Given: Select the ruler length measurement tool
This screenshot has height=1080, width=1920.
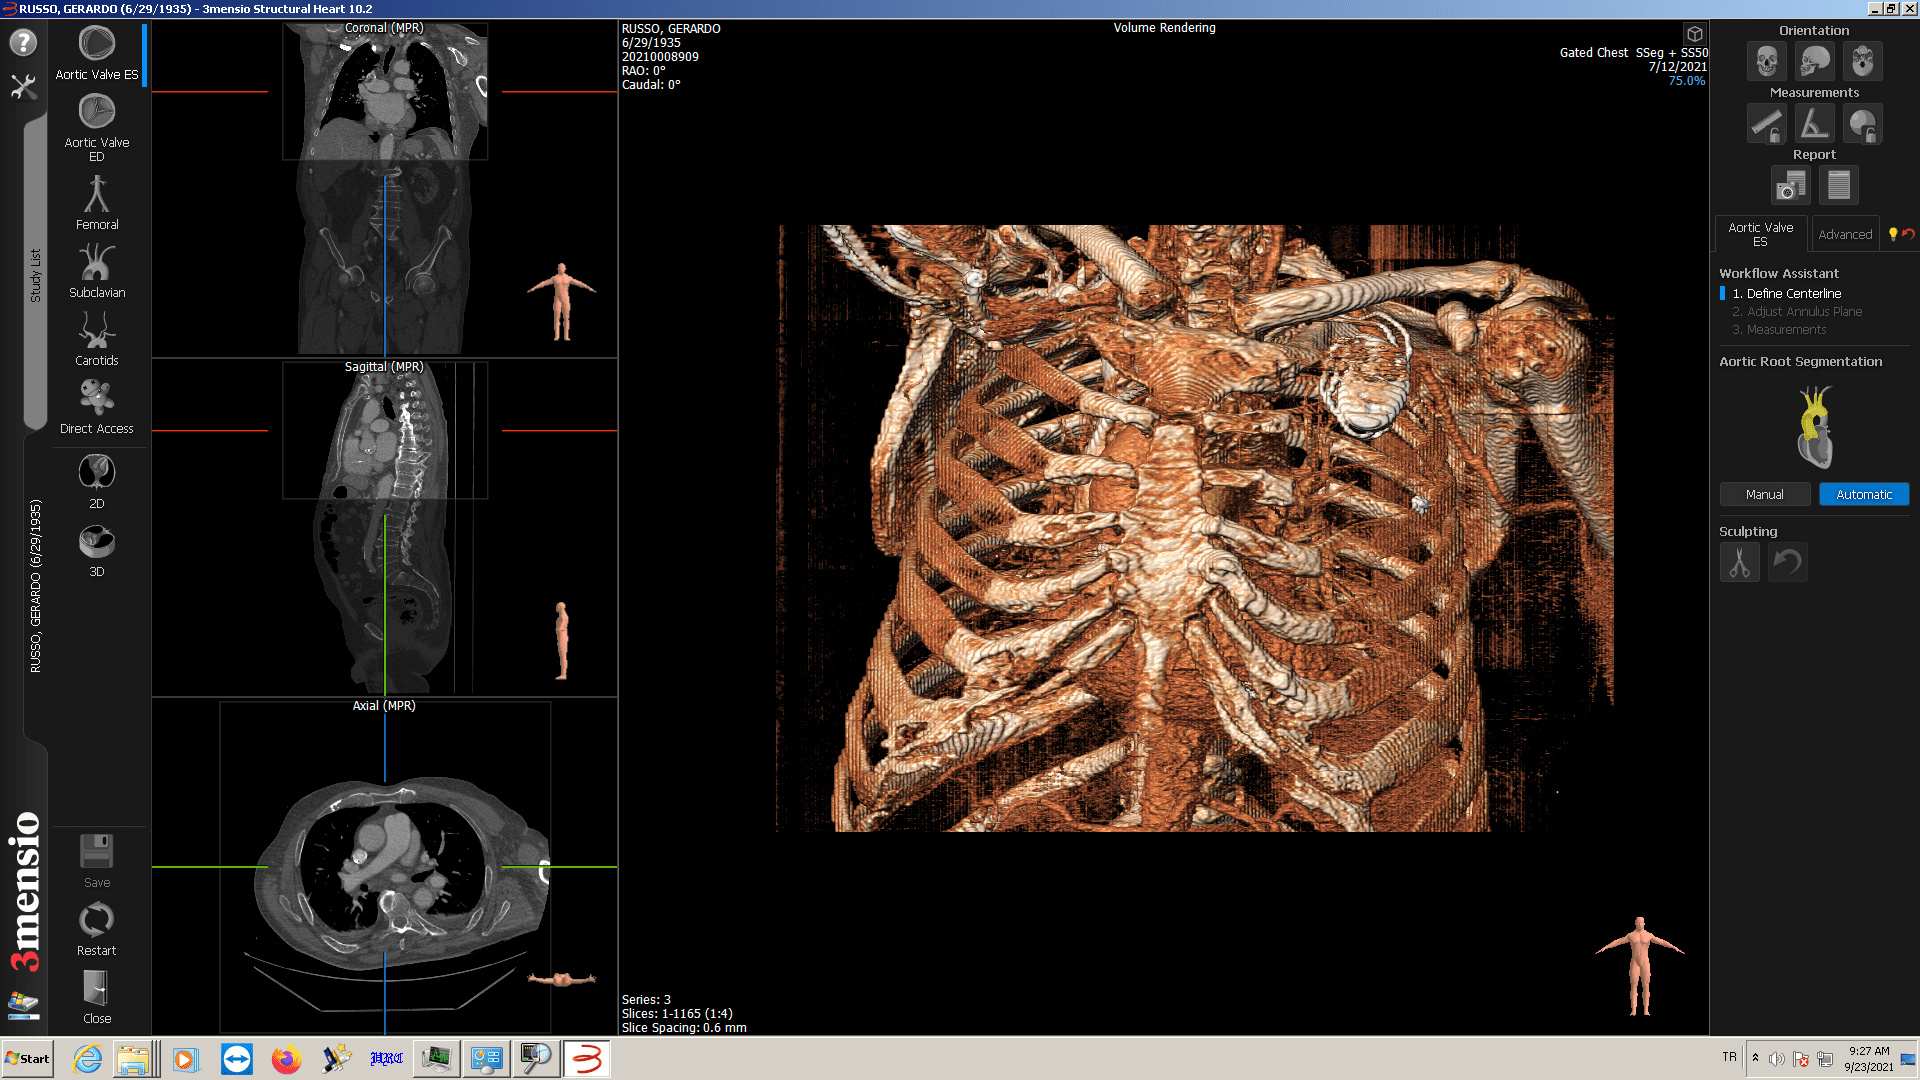Looking at the screenshot, I should click(1766, 125).
